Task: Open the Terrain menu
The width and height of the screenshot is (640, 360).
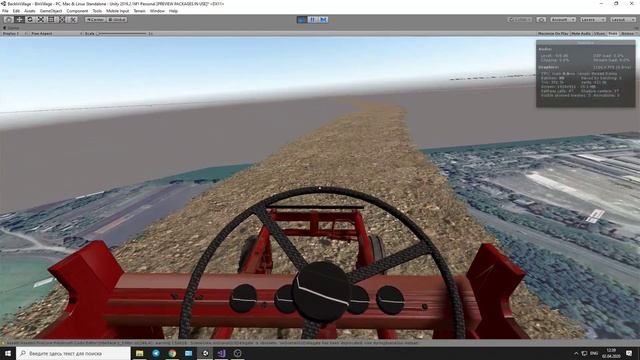Action: tap(140, 11)
